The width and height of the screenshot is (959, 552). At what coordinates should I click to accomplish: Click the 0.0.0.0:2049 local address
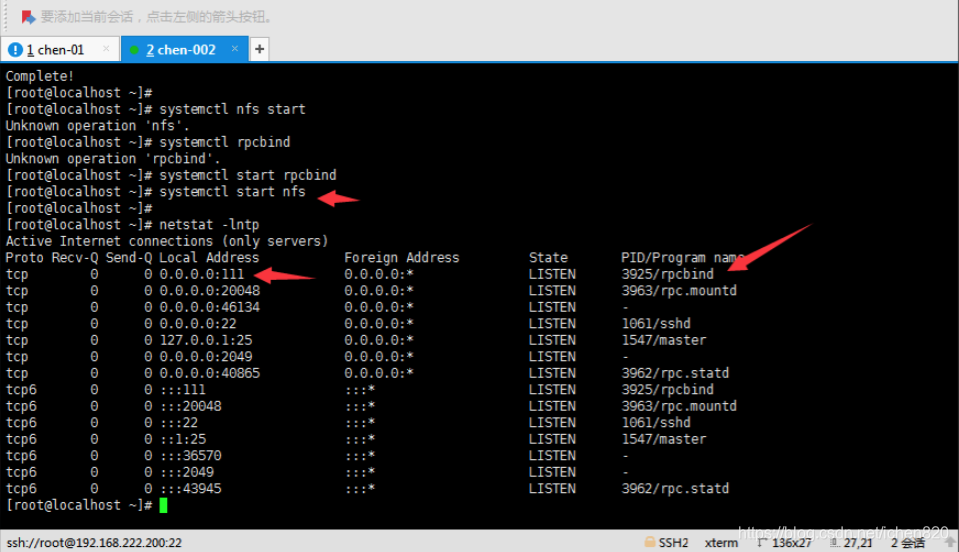206,357
